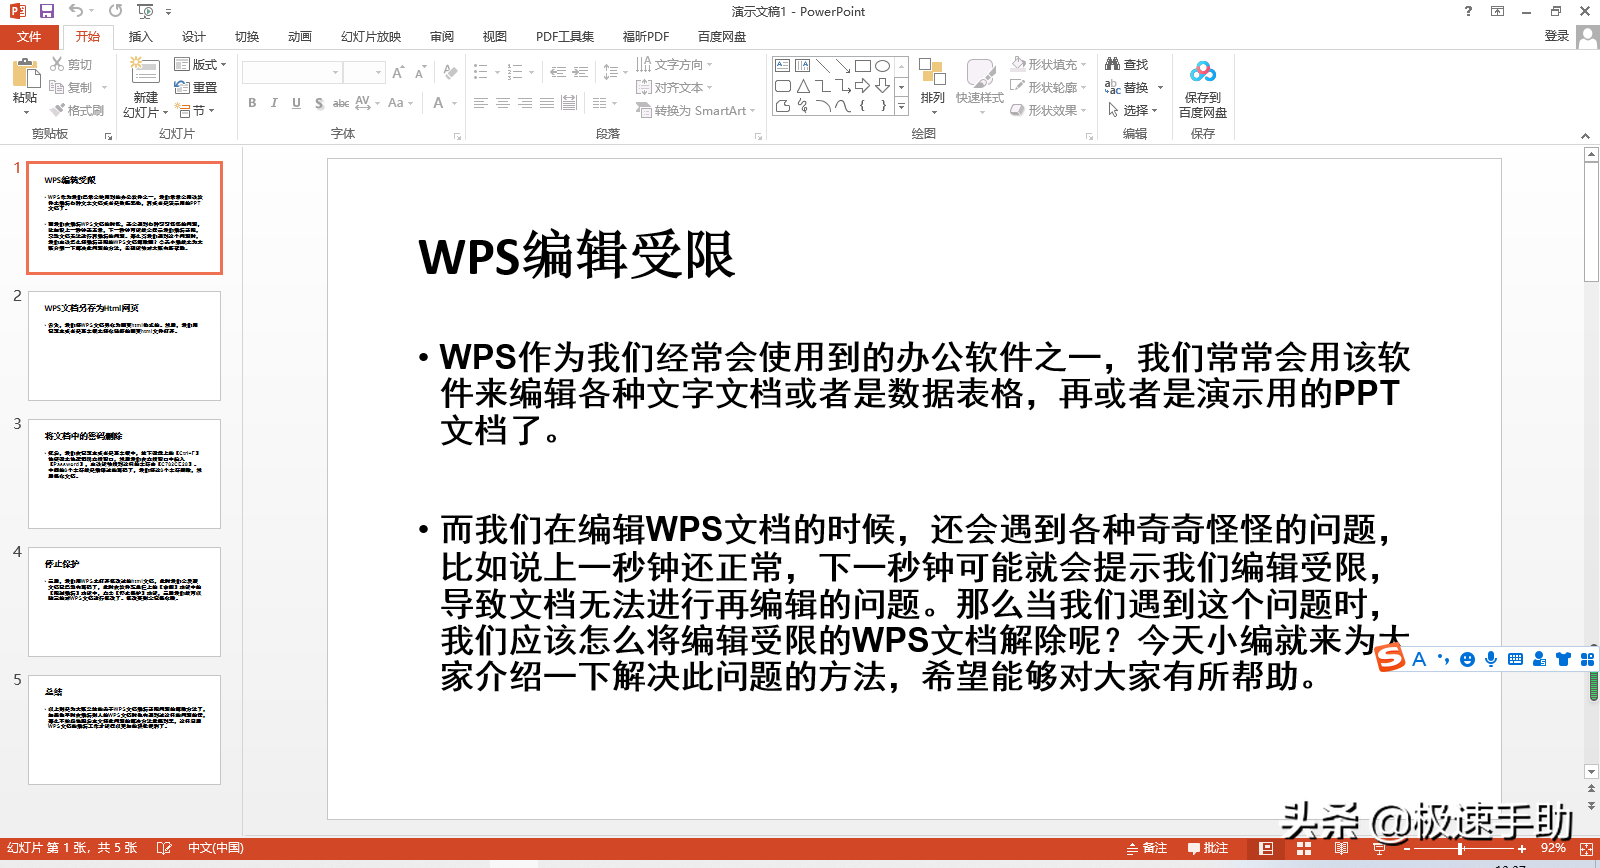Pick the rectangle shape from the gallery
The height and width of the screenshot is (868, 1600).
pos(863,66)
